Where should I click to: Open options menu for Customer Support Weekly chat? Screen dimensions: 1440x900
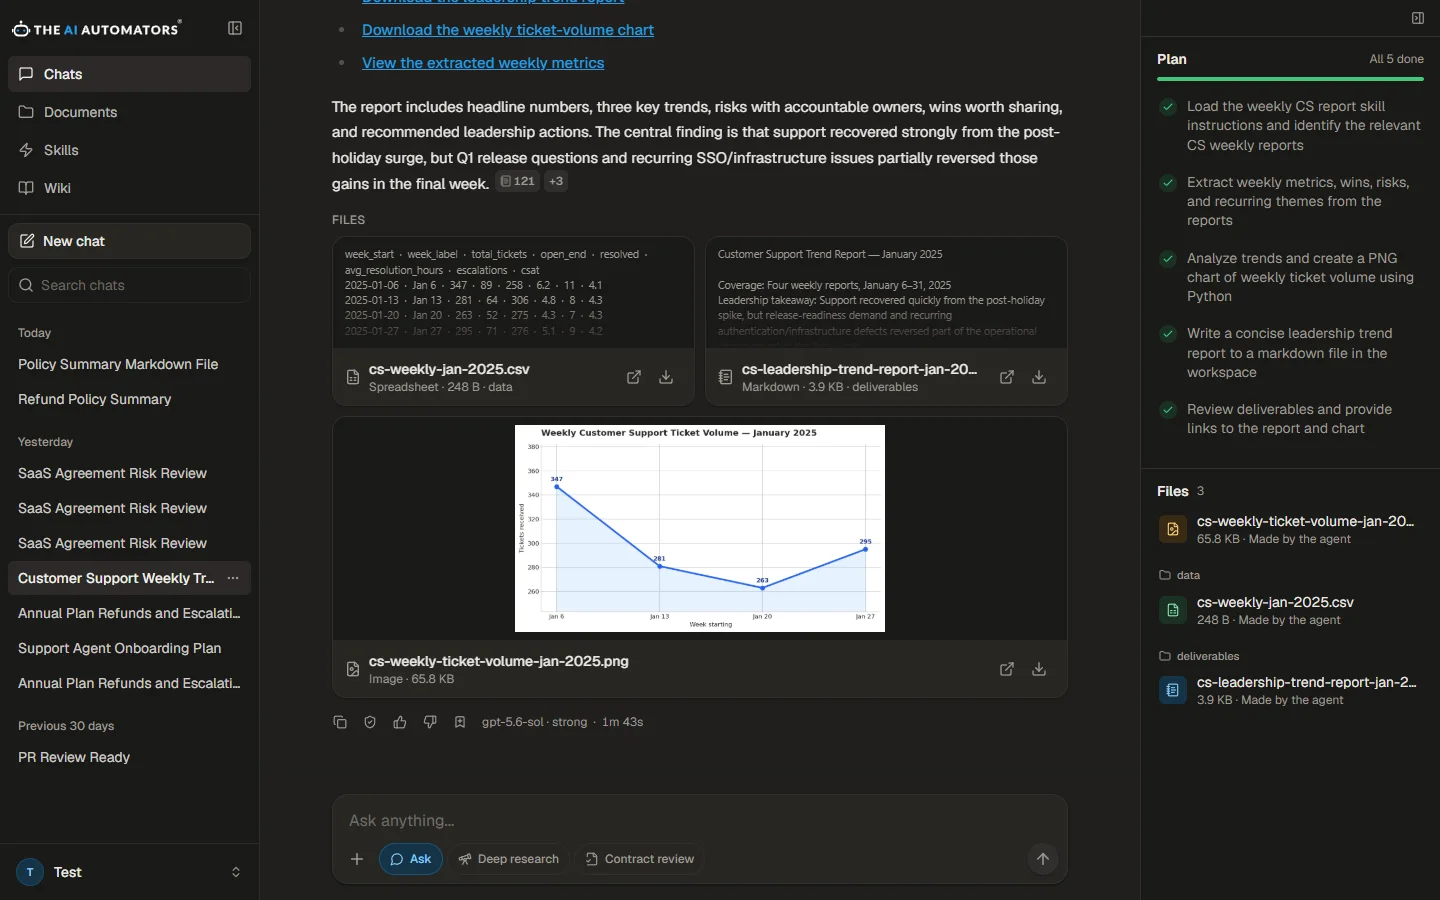click(x=233, y=578)
